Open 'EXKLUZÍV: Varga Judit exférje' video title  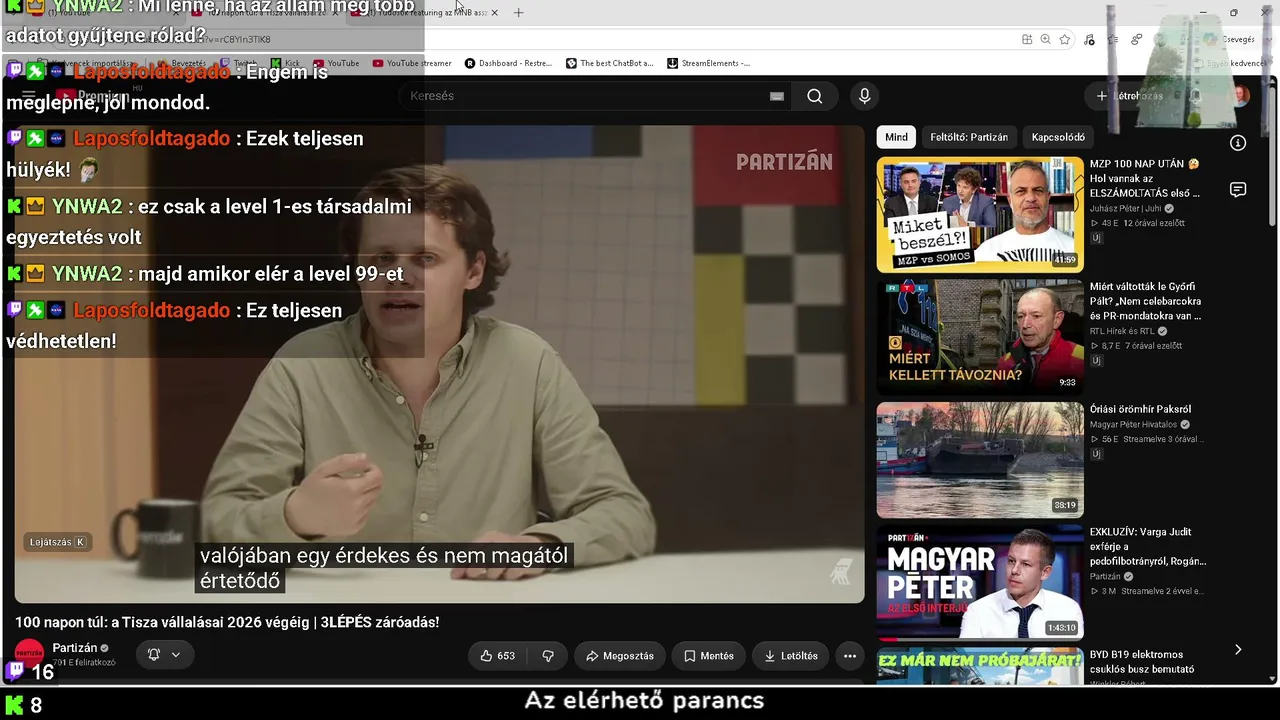click(1148, 547)
